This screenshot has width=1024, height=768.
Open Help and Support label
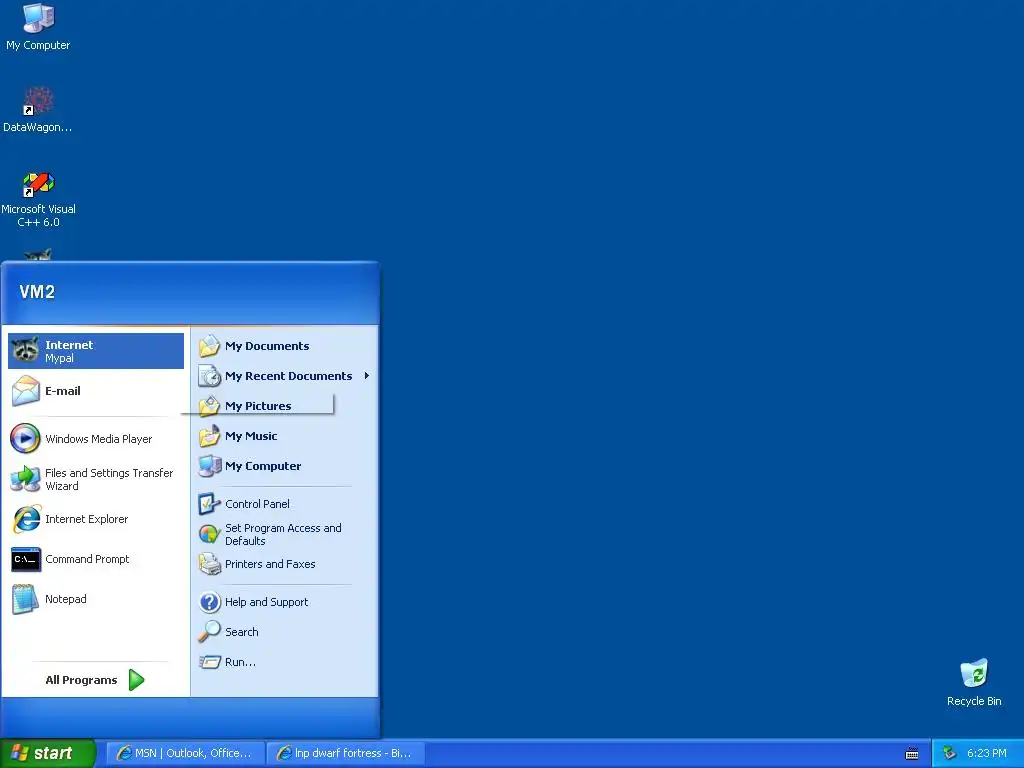pos(266,602)
